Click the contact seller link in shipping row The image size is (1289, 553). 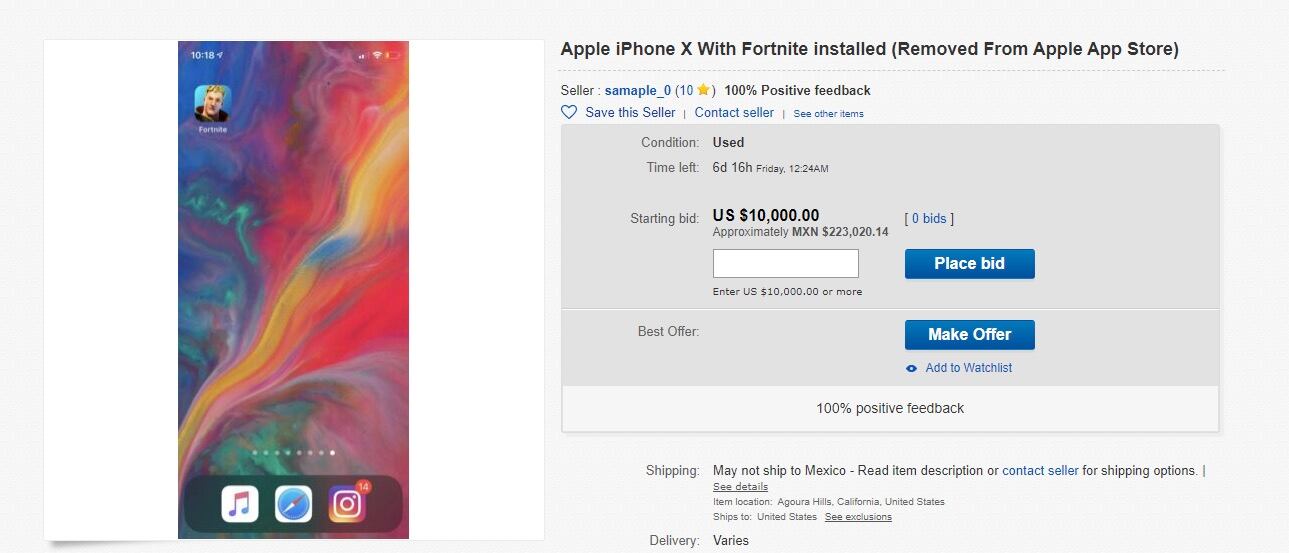point(1040,471)
